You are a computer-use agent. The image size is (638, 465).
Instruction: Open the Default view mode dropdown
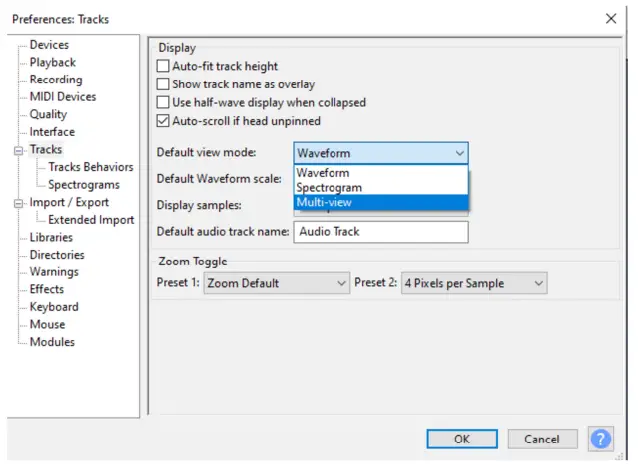click(380, 153)
